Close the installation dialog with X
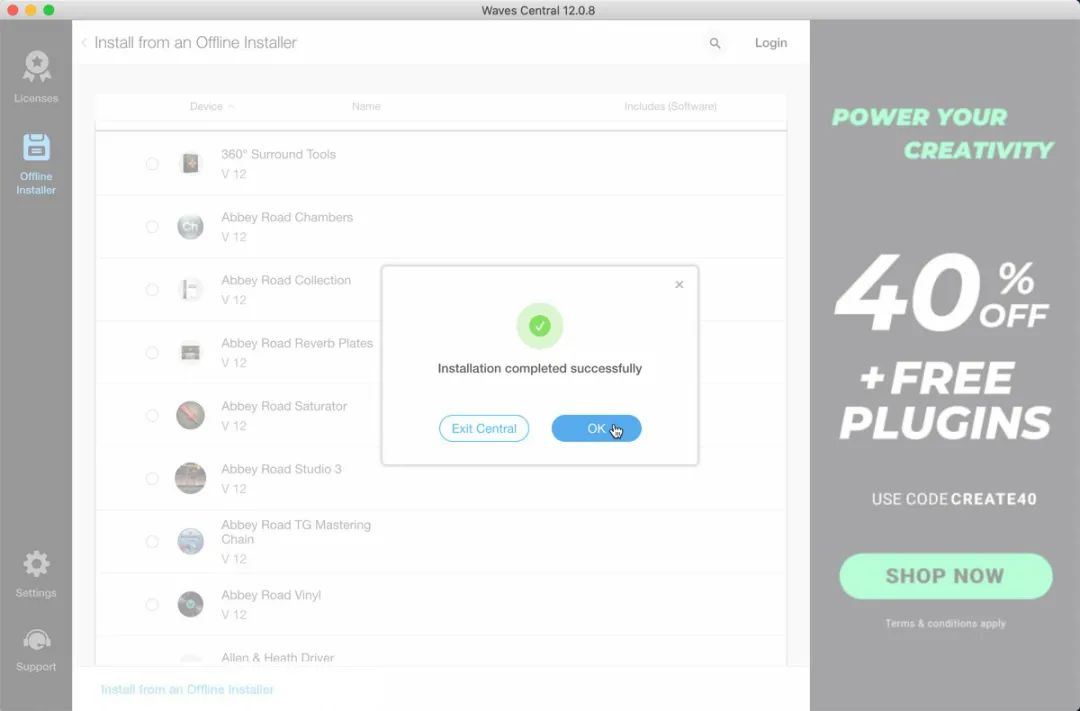Viewport: 1080px width, 711px height. pyautogui.click(x=679, y=285)
